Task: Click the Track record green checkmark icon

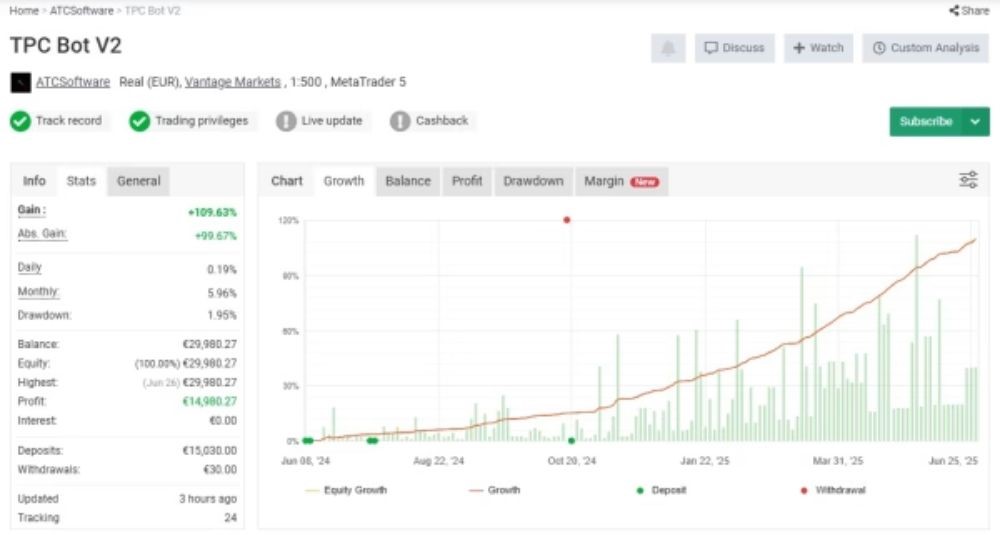Action: tap(20, 121)
